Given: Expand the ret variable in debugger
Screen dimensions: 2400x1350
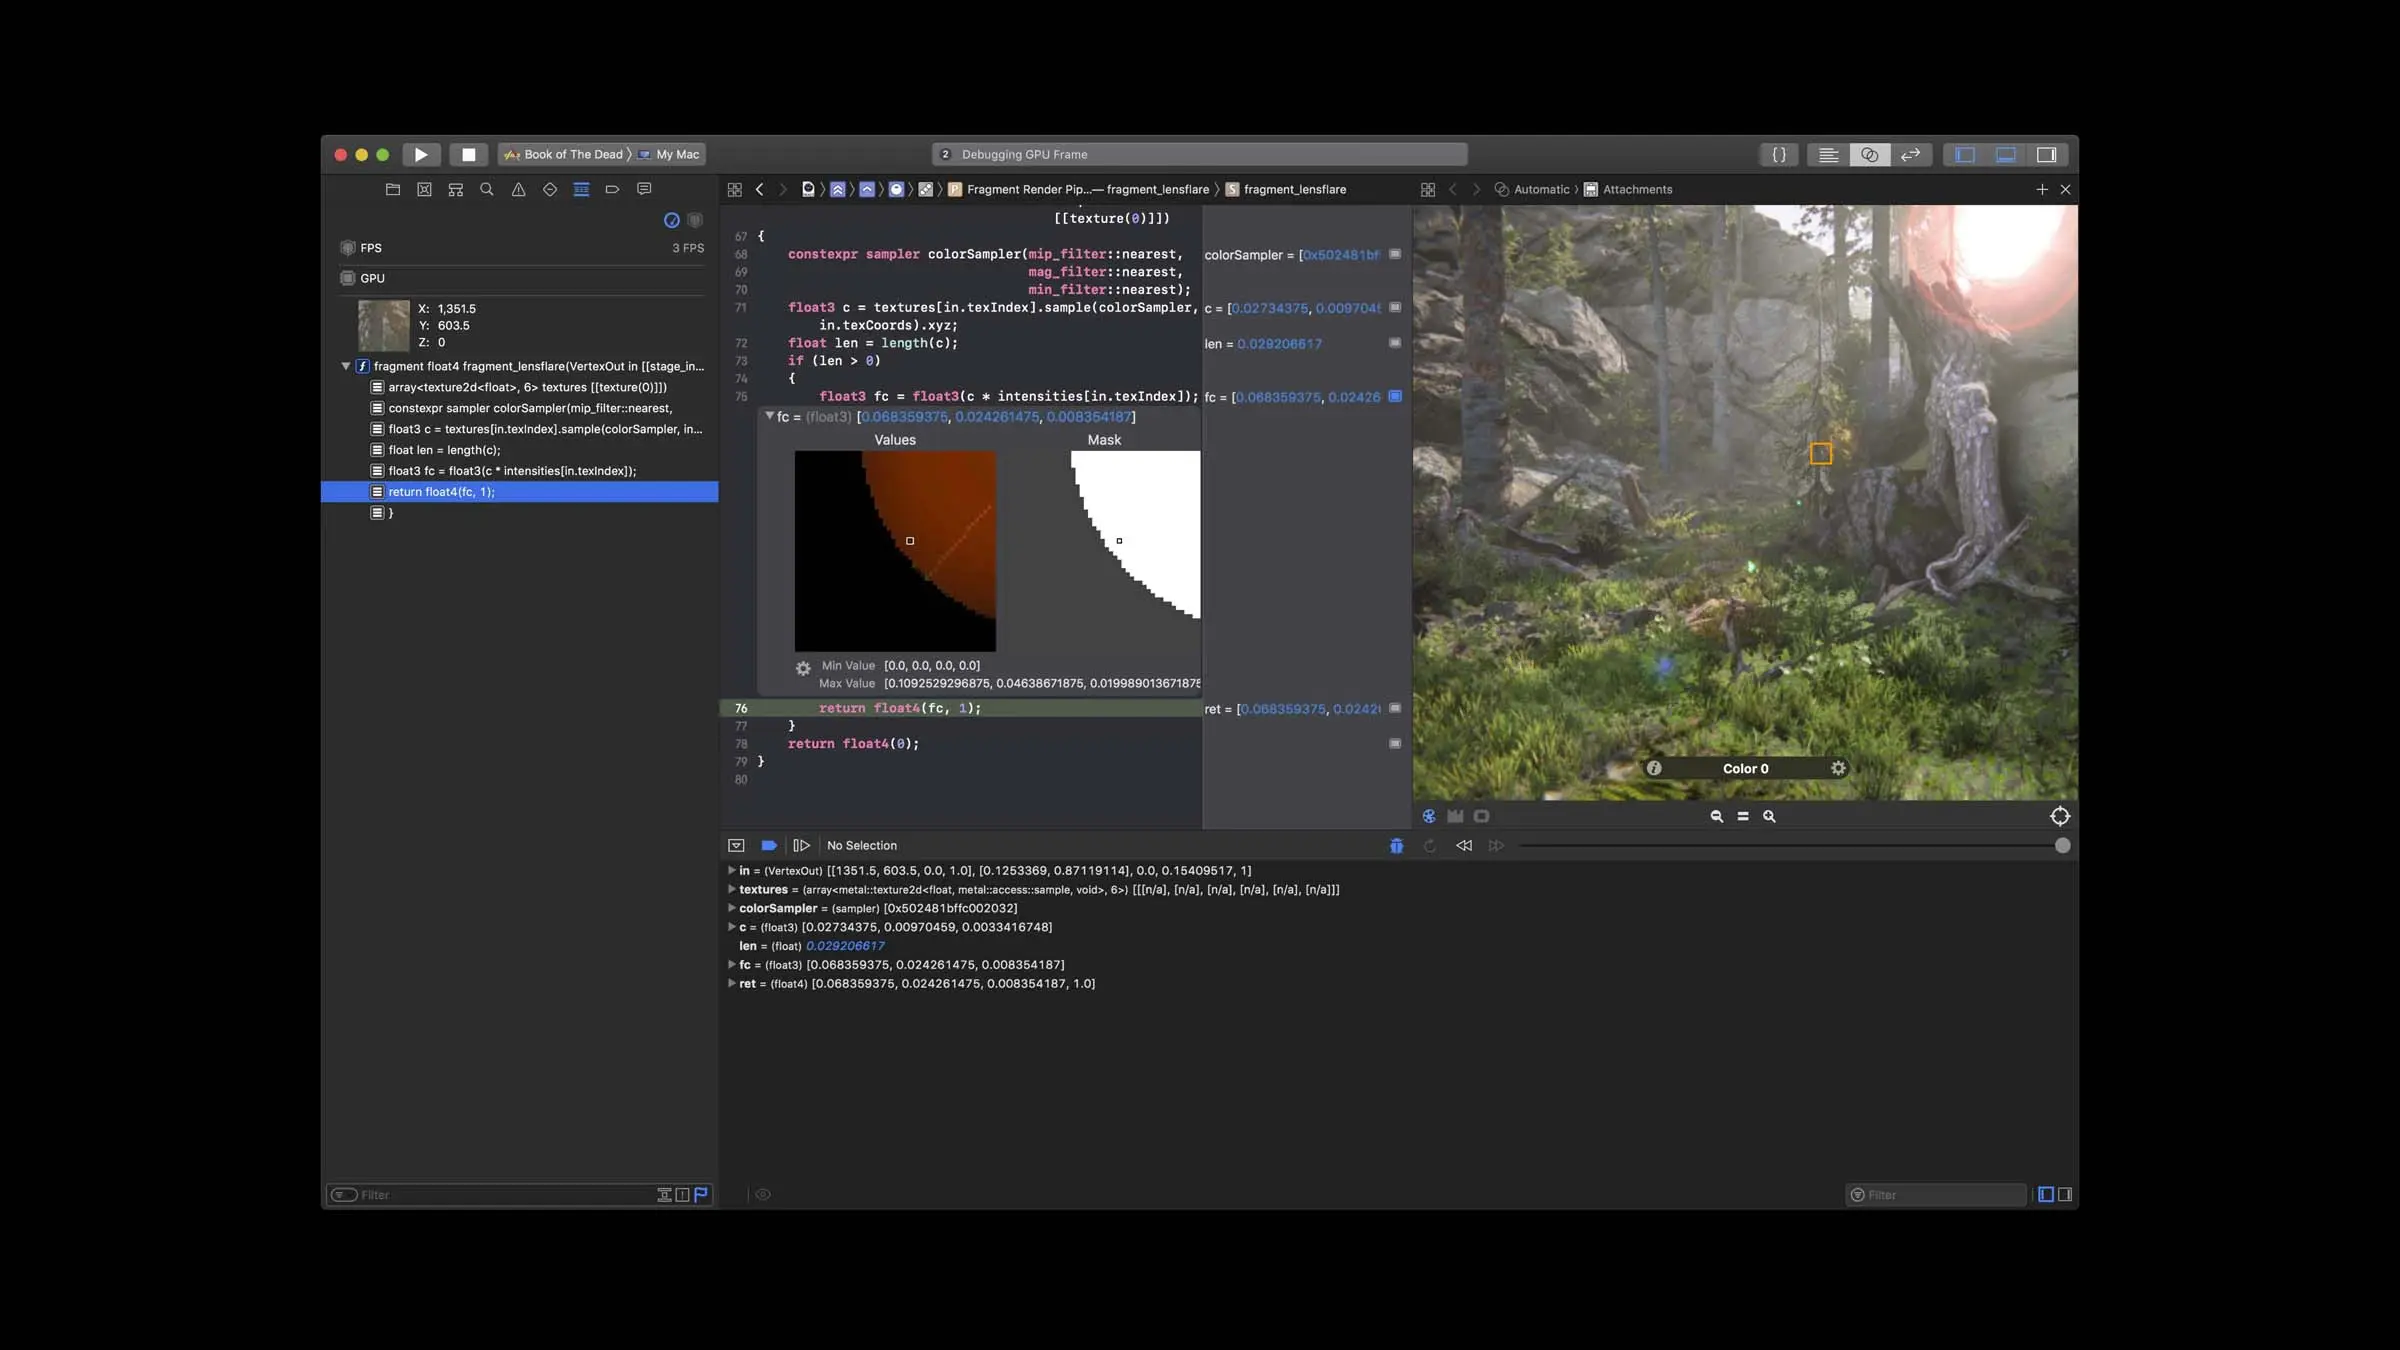Looking at the screenshot, I should [x=731, y=984].
